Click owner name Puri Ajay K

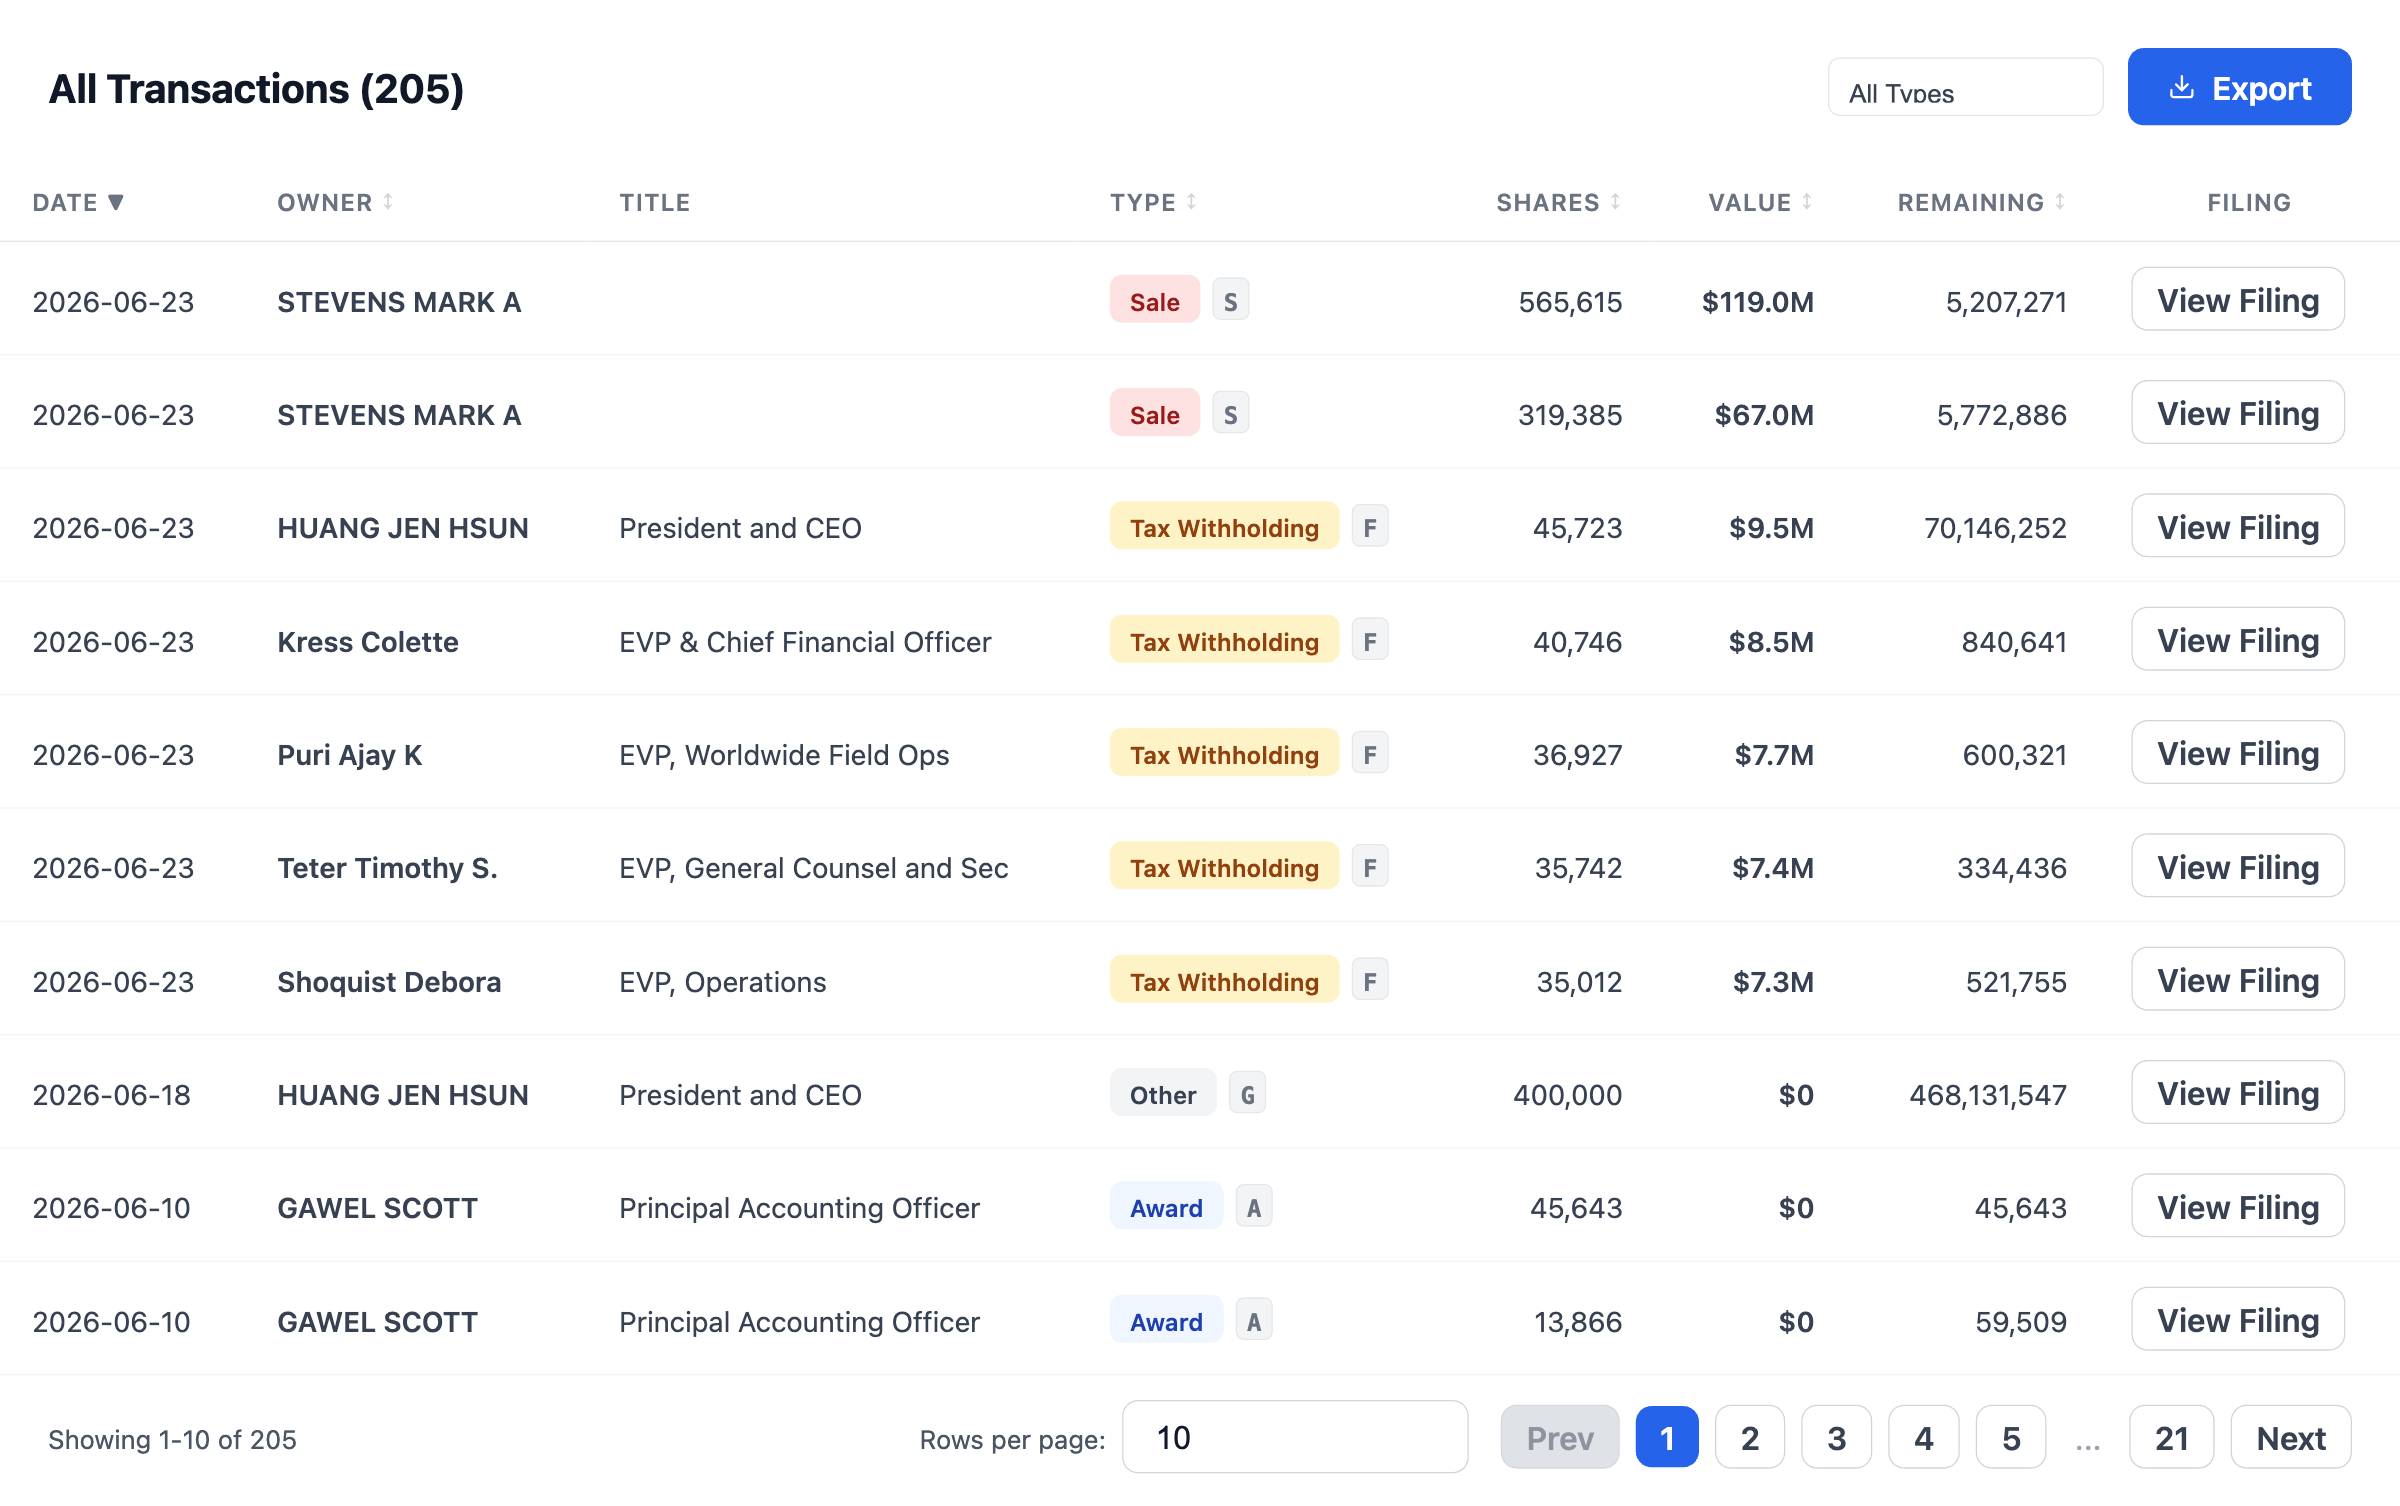coord(350,754)
